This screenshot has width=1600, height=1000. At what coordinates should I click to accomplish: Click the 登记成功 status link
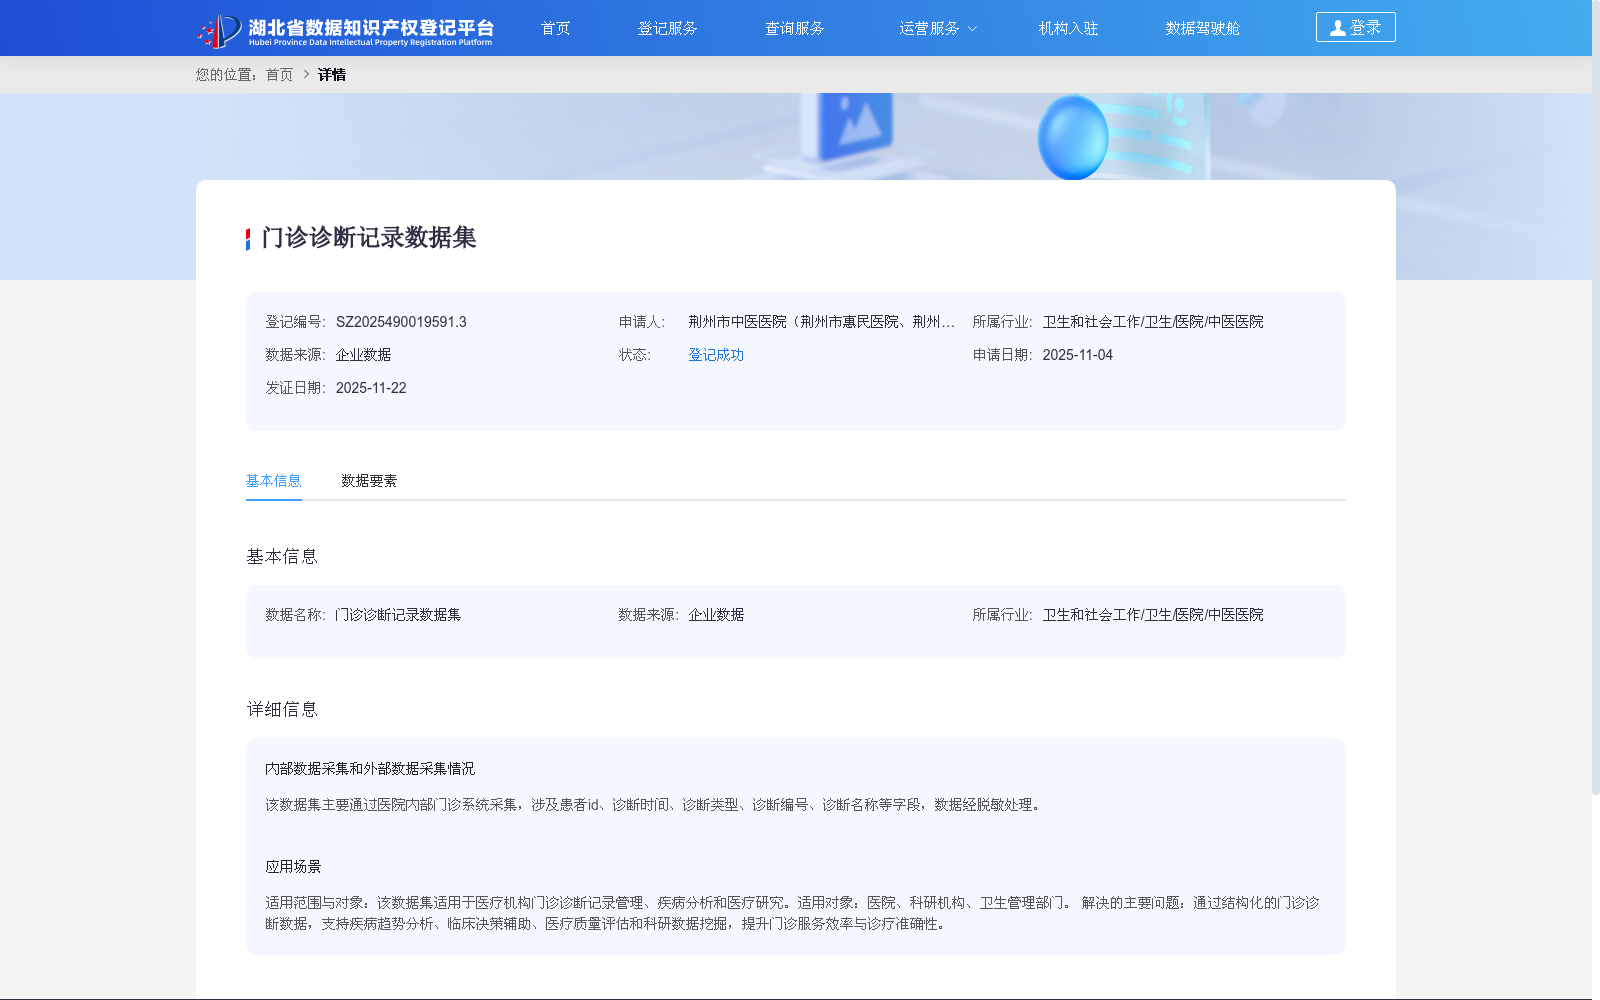point(716,355)
